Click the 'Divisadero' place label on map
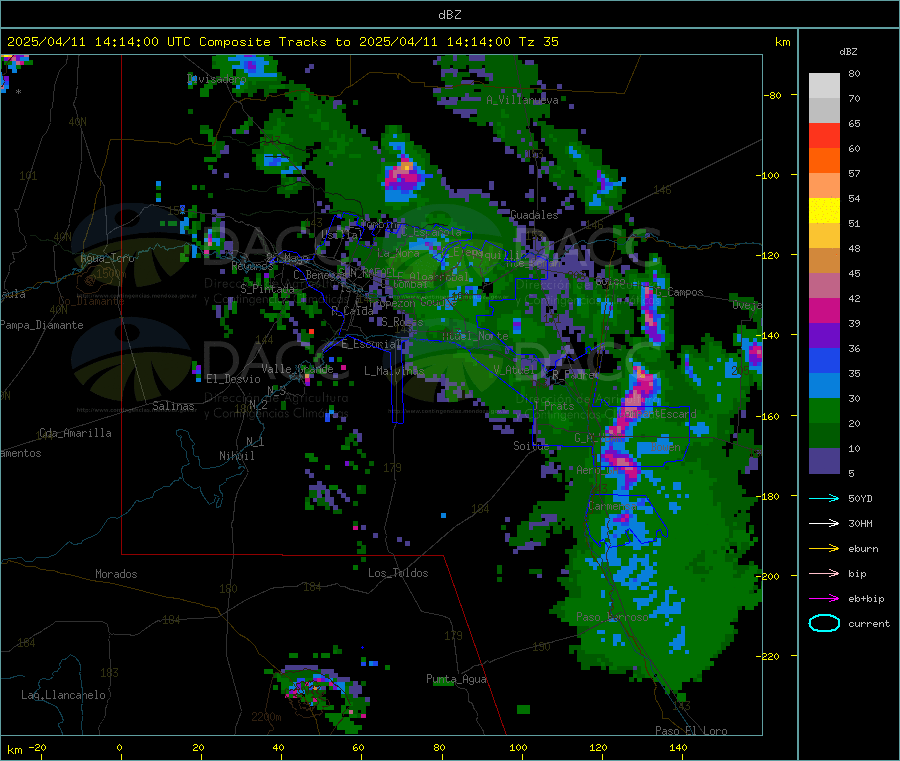The width and height of the screenshot is (900, 761). [216, 79]
